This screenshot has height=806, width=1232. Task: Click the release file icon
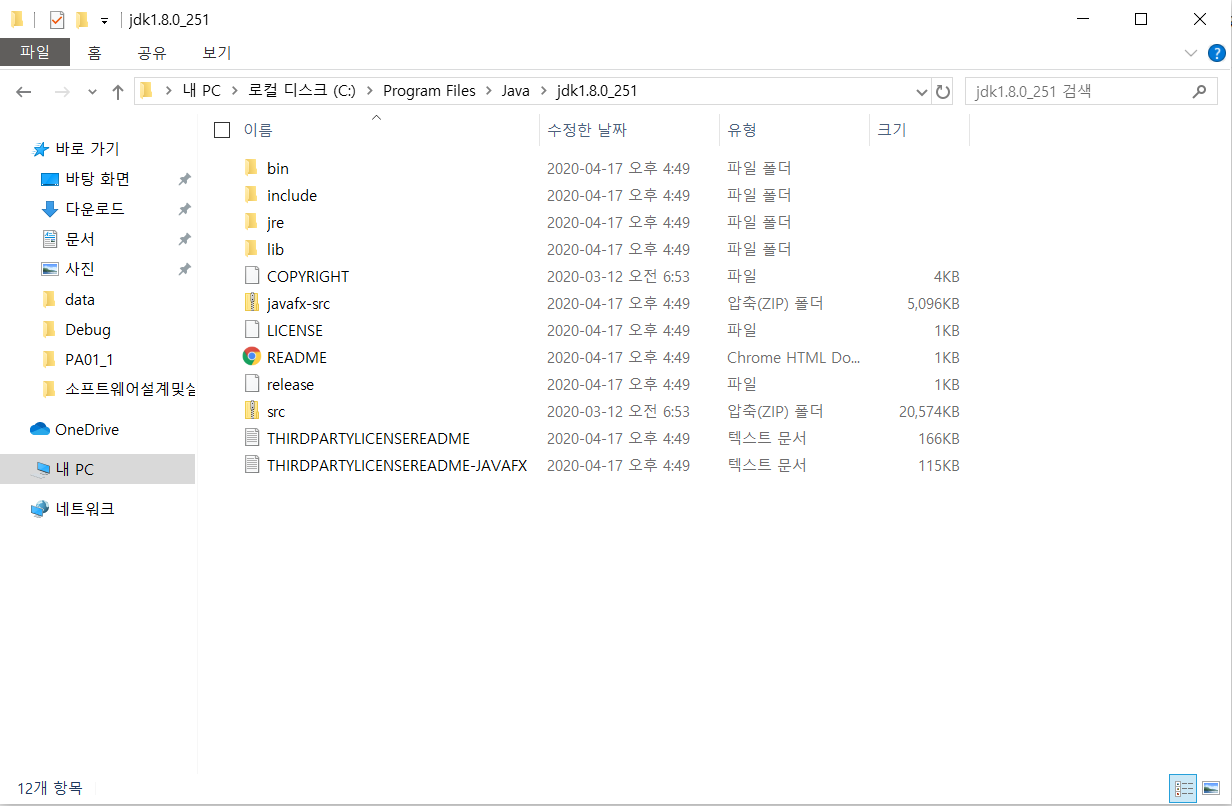click(251, 384)
